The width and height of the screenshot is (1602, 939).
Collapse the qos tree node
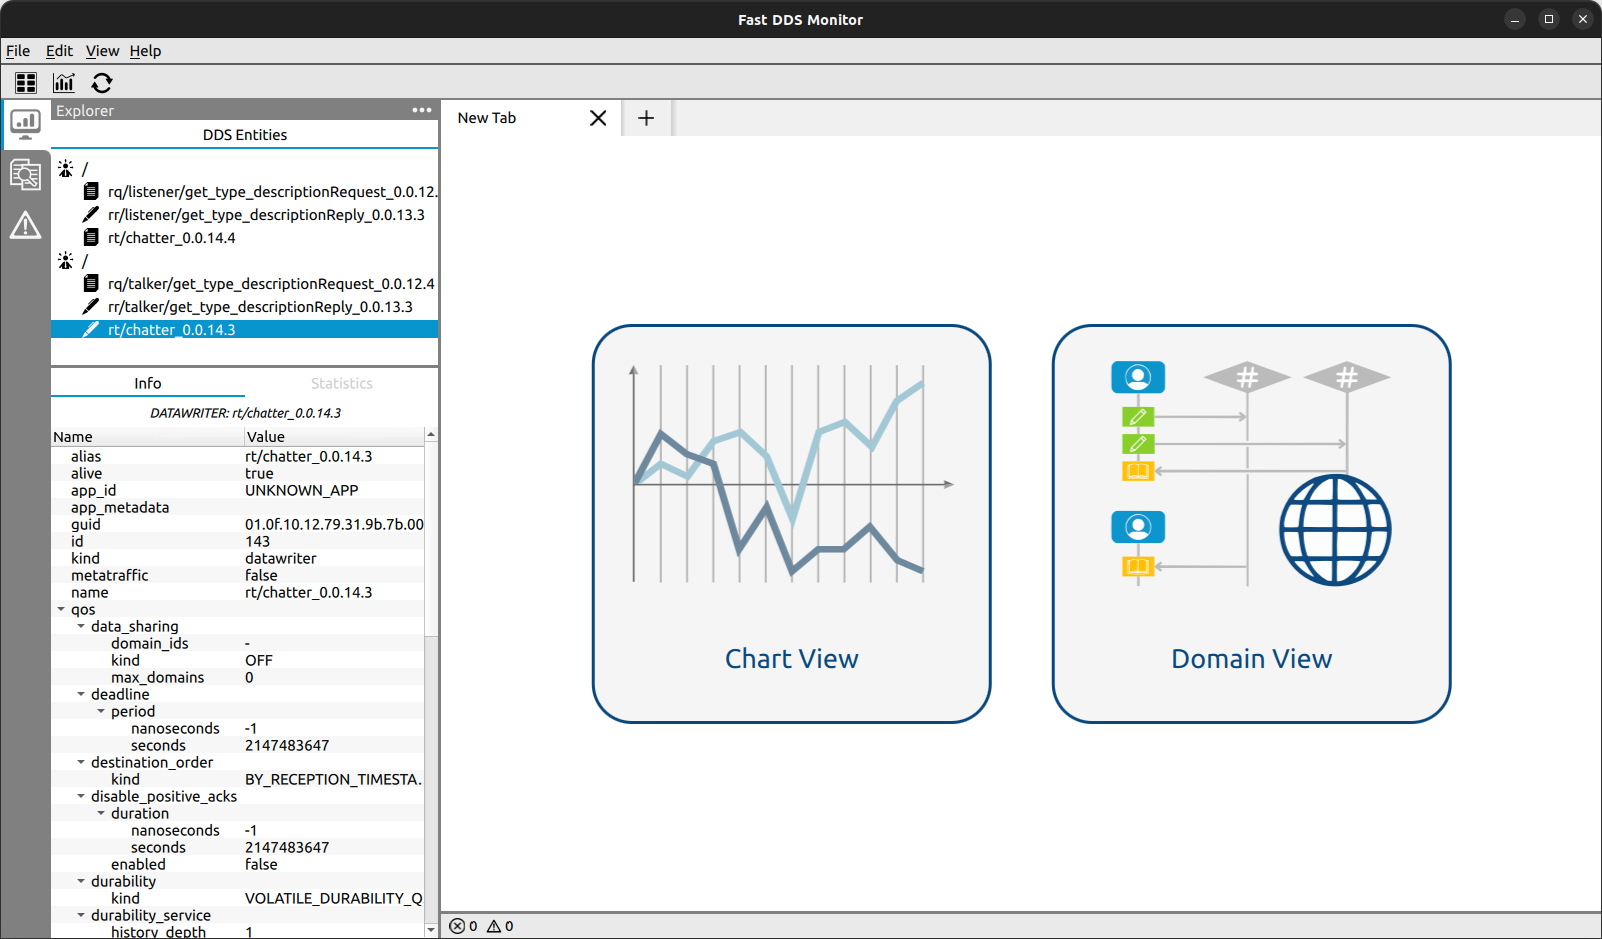click(x=61, y=609)
